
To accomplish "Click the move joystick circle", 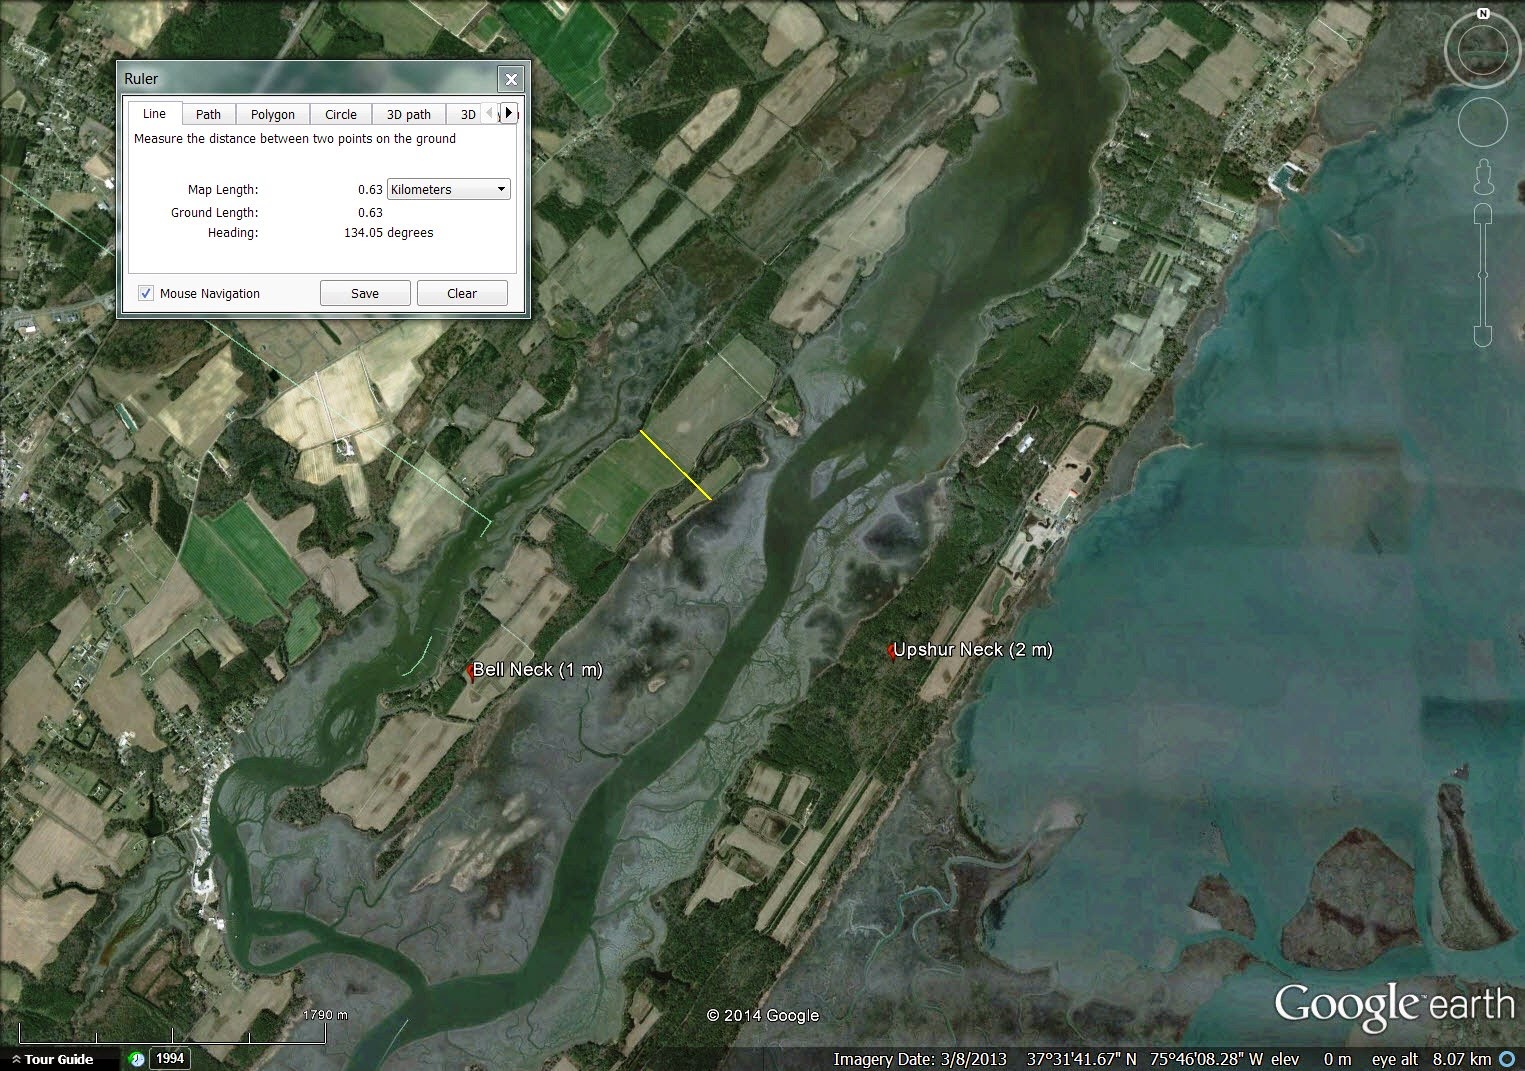I will 1483,122.
